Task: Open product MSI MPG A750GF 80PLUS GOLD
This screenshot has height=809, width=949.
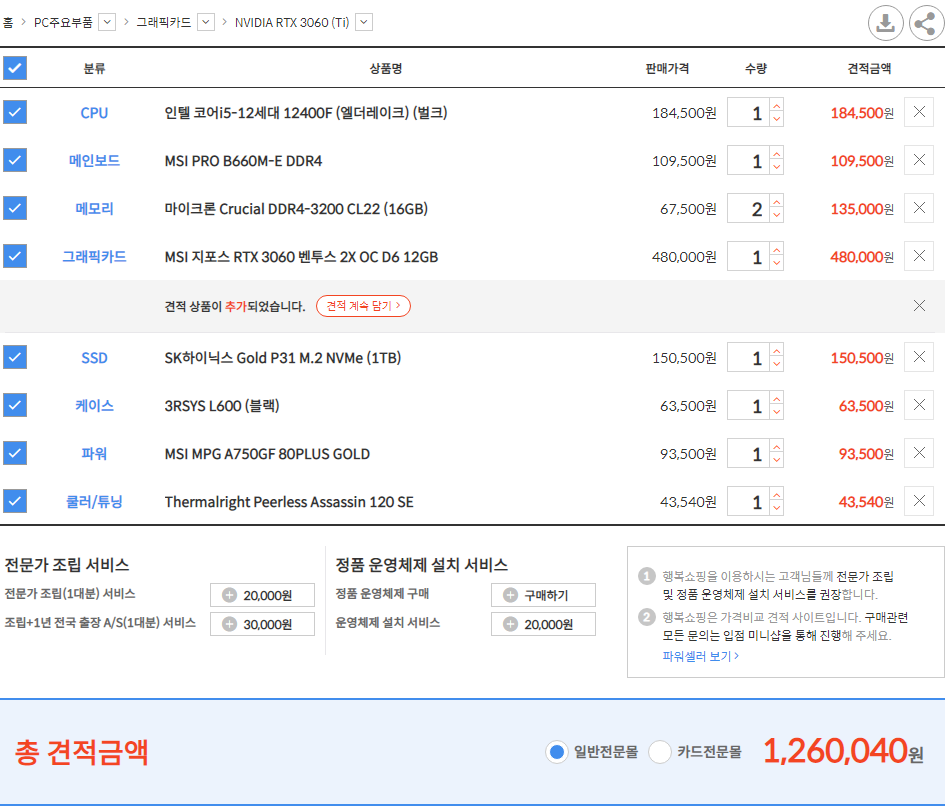Action: (x=267, y=454)
